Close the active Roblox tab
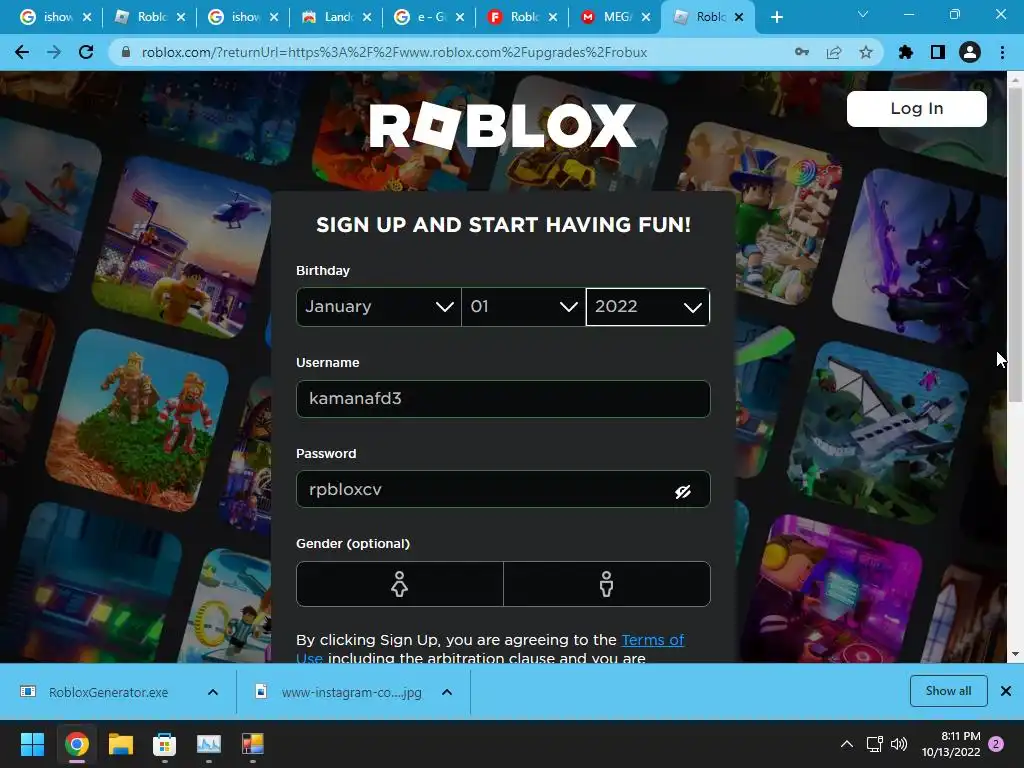The image size is (1024, 768). [x=739, y=18]
